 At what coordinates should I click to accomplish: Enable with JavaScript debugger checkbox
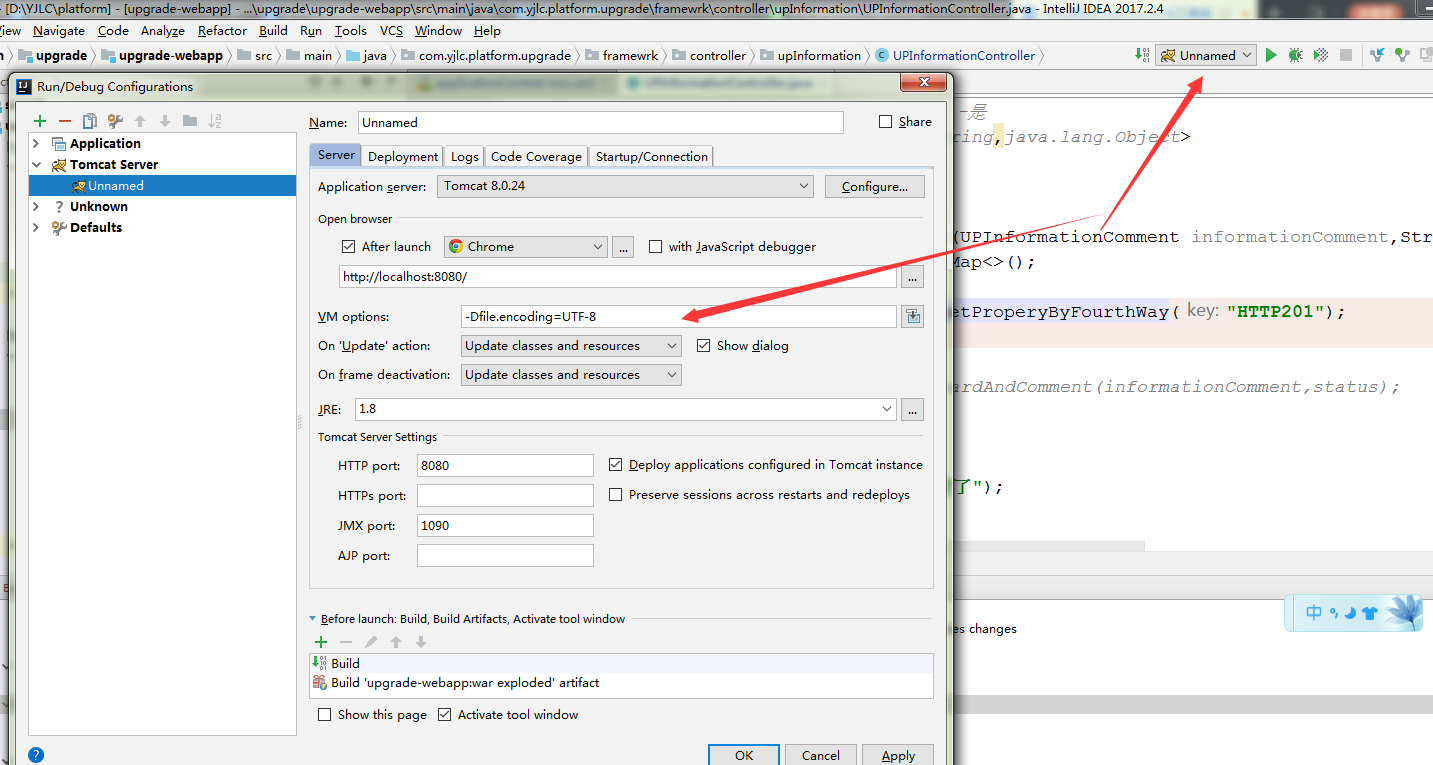656,246
